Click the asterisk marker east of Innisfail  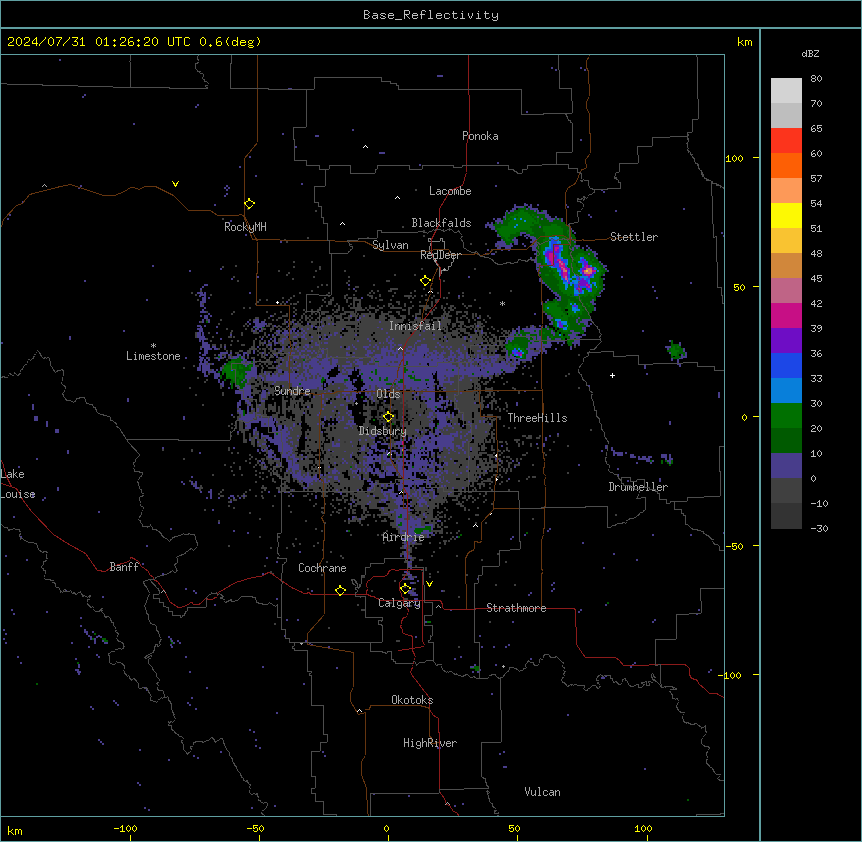tap(502, 303)
